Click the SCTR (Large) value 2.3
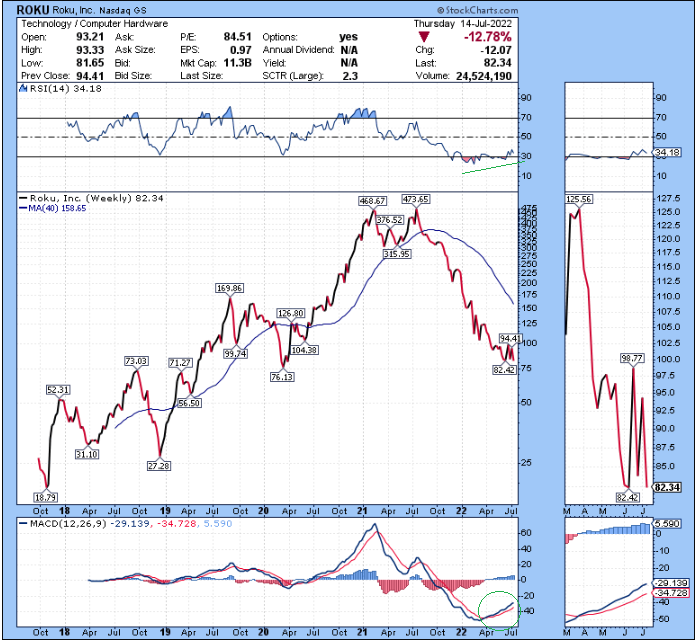This screenshot has height=642, width=698. coord(350,76)
